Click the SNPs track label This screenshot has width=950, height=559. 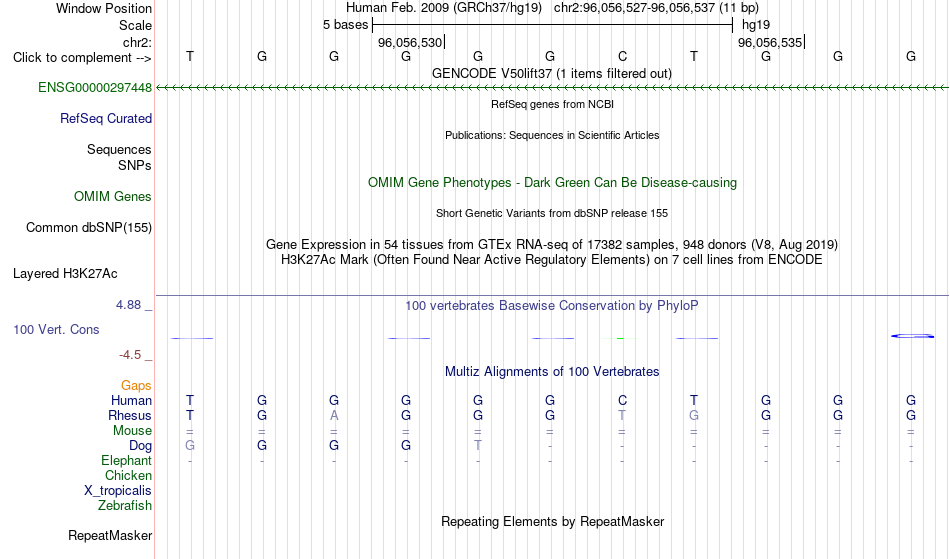point(135,165)
